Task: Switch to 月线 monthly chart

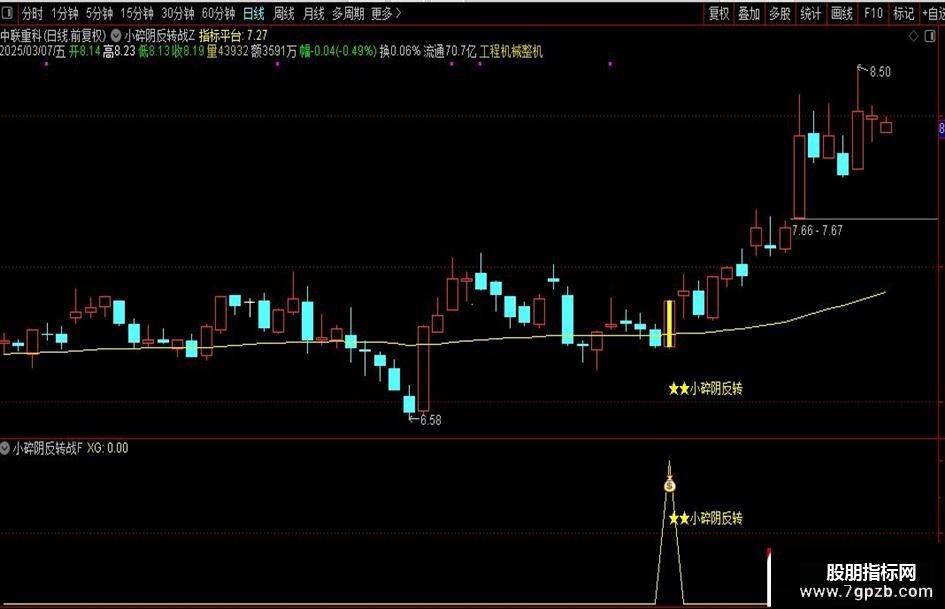Action: tap(313, 13)
